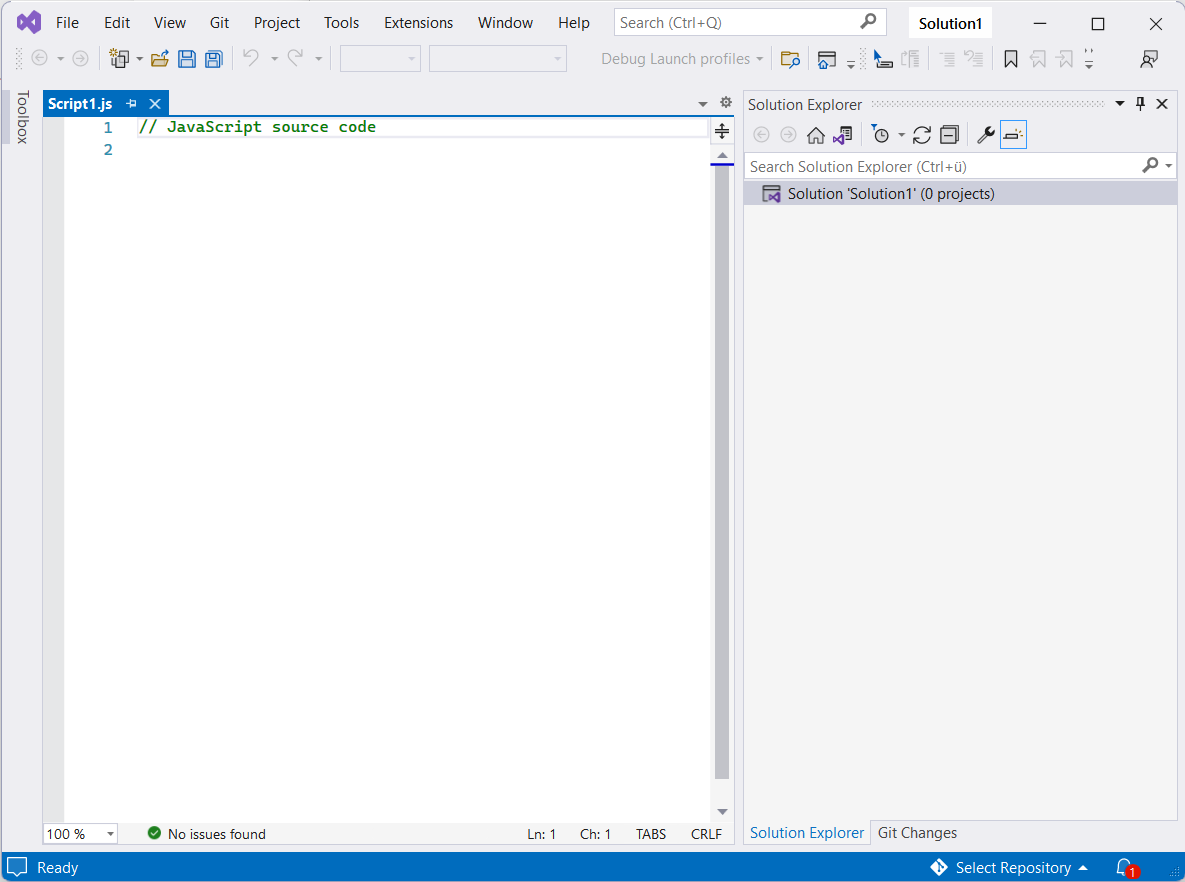This screenshot has height=882, width=1185.
Task: Click Select Repository in status bar
Action: [x=1012, y=867]
